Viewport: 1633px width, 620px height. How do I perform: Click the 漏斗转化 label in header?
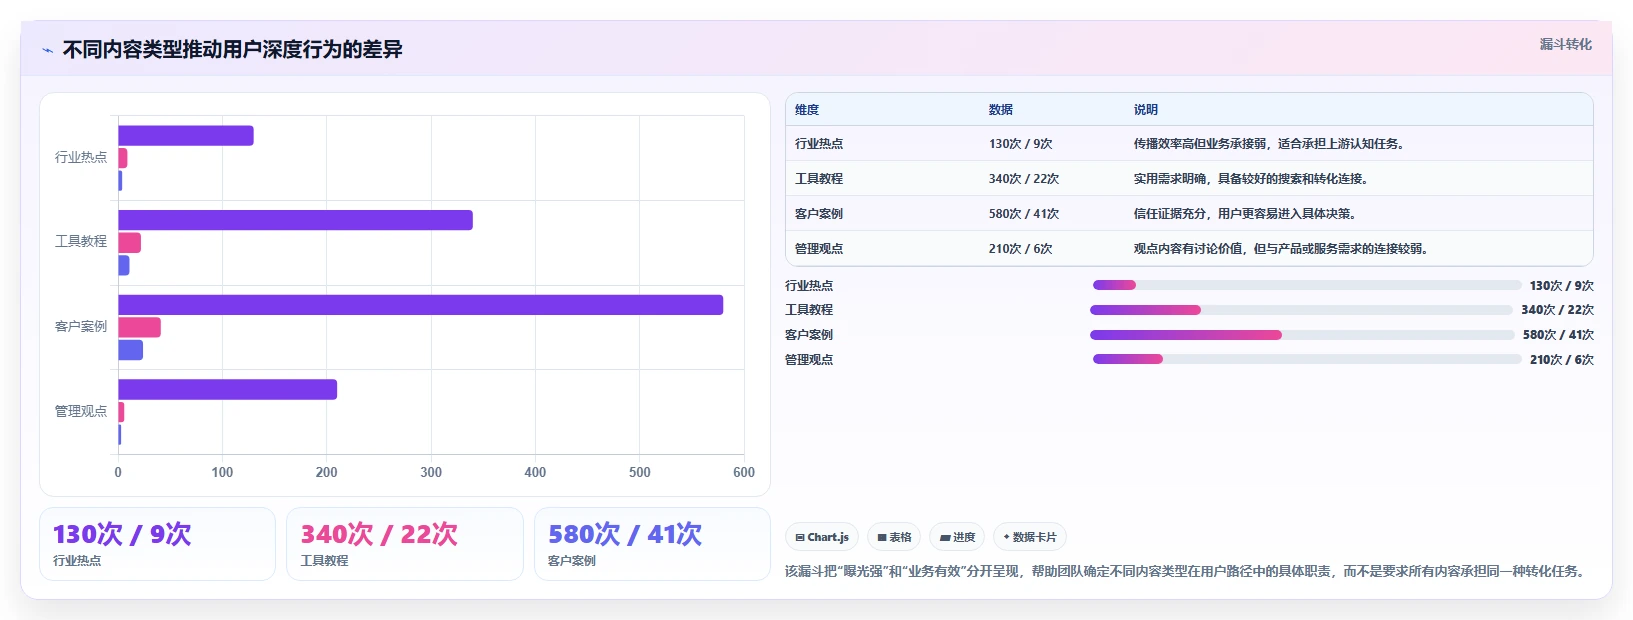click(x=1565, y=44)
